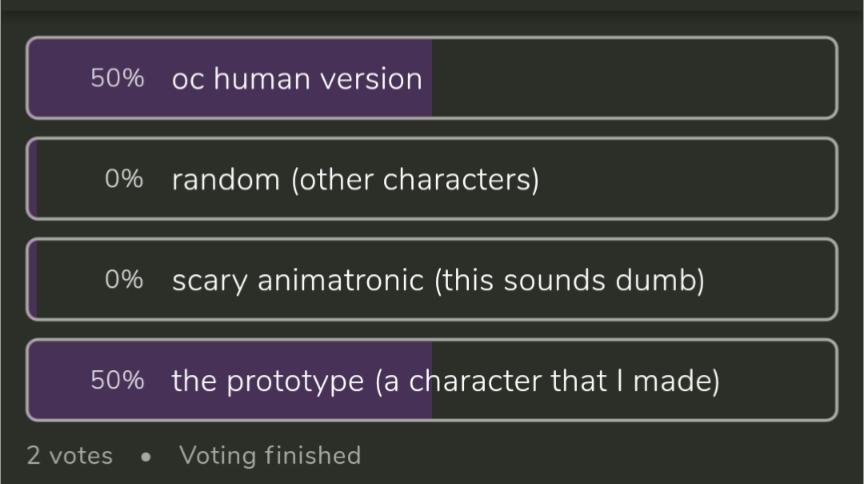Choose the random (other characters) option

click(x=432, y=179)
